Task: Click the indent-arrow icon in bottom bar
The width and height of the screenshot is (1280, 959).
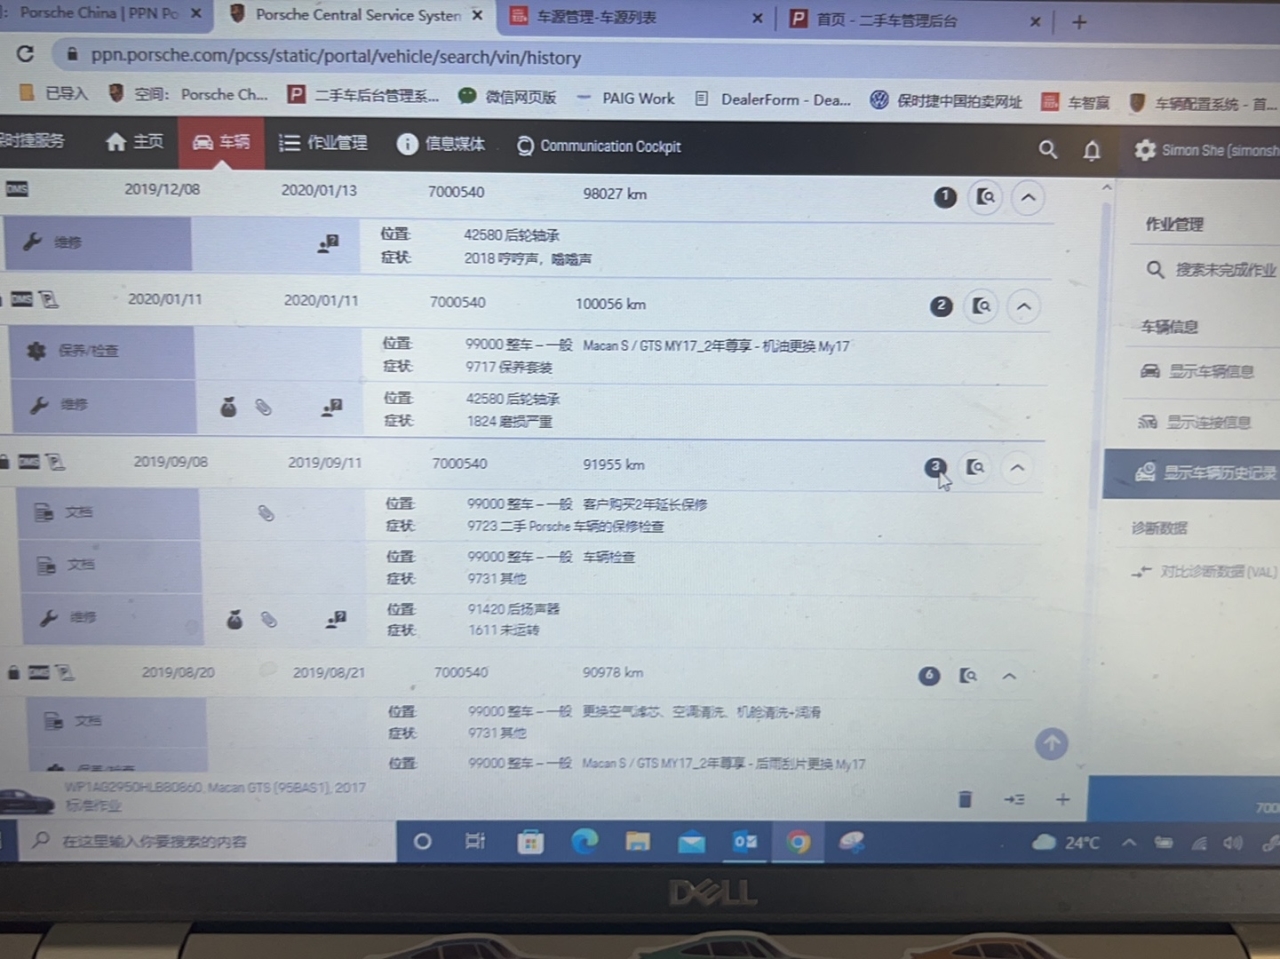Action: 1014,799
